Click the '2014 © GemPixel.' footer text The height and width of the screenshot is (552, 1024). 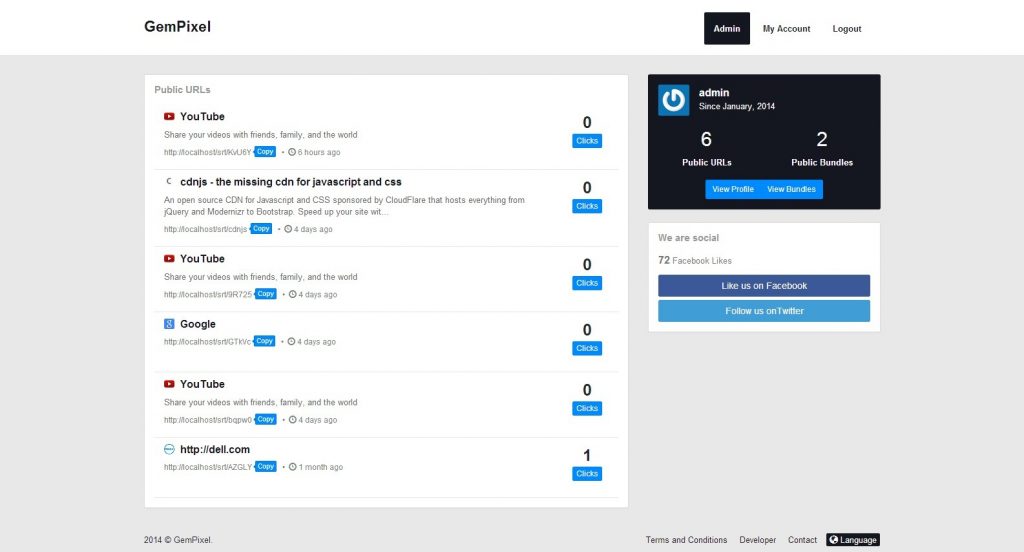(178, 540)
